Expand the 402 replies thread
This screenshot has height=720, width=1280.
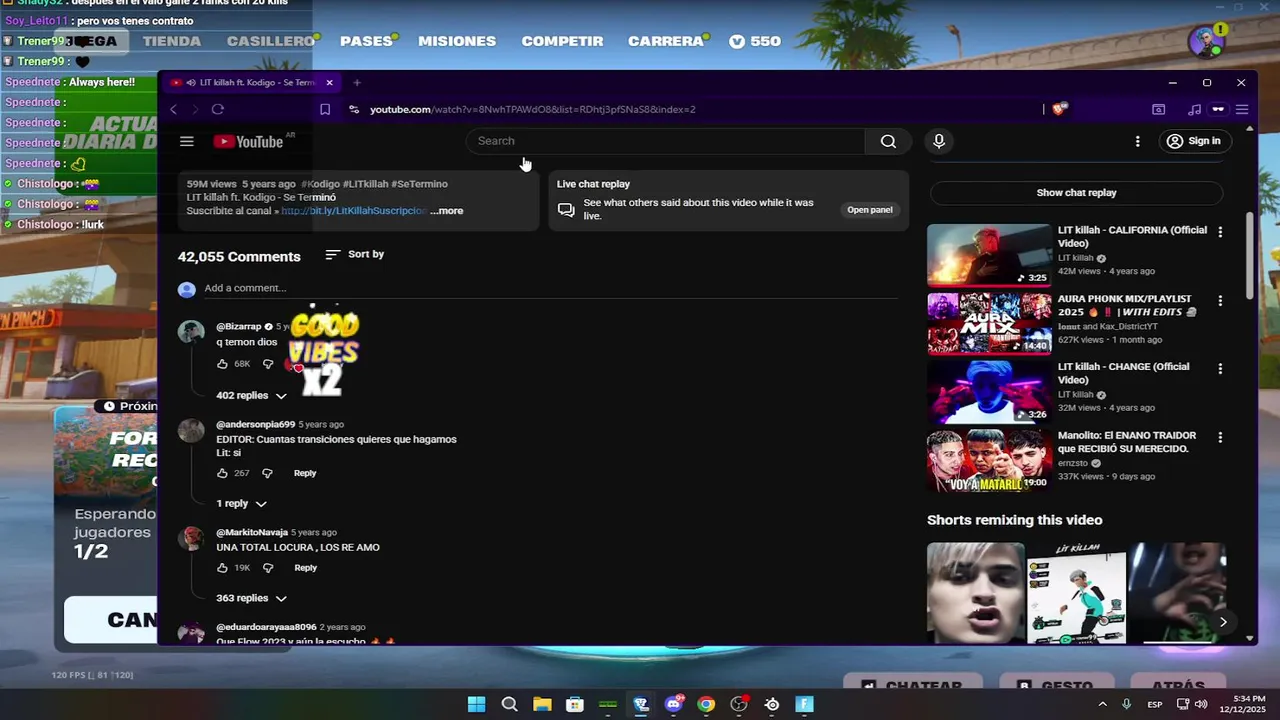pos(251,396)
